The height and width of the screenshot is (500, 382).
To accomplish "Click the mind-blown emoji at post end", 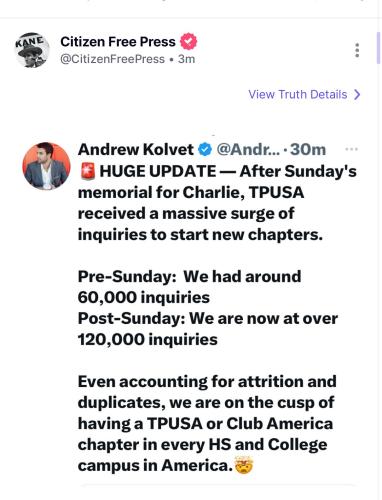I will (244, 466).
